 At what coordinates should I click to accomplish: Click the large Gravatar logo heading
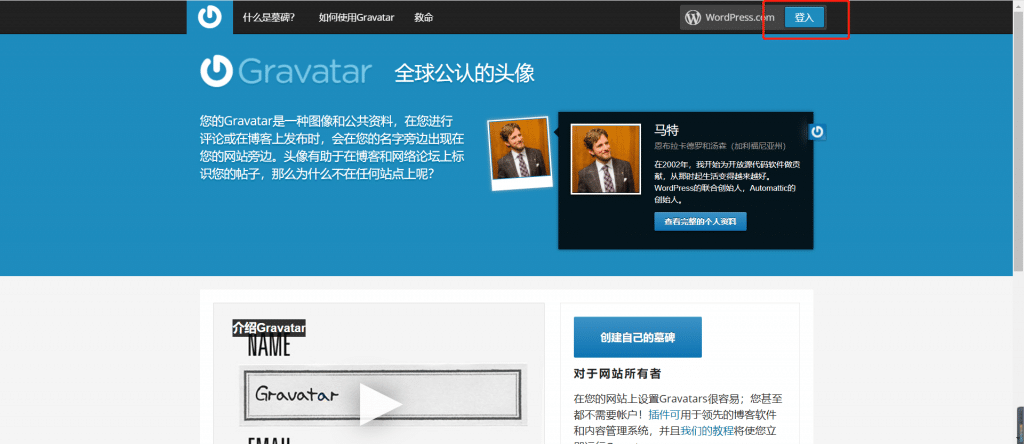coord(286,72)
